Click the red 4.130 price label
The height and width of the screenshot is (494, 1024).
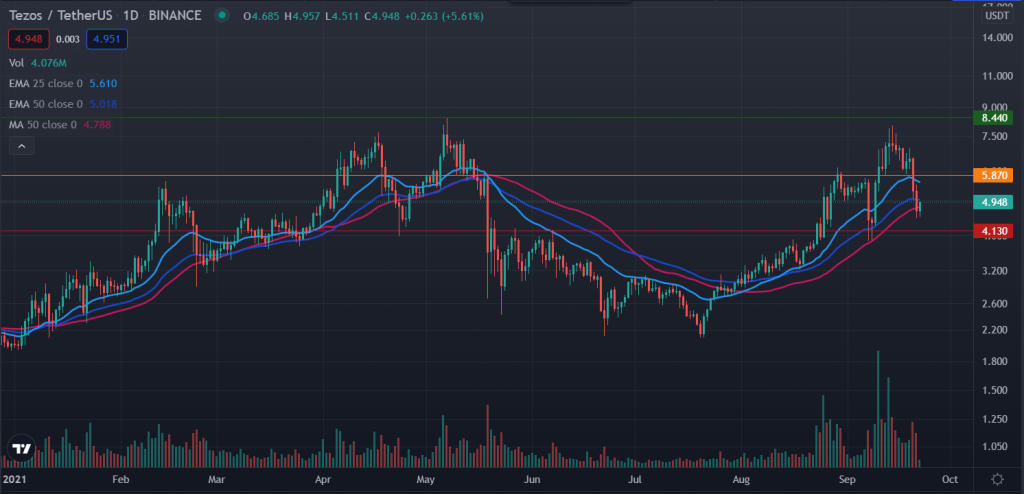pyautogui.click(x=993, y=231)
